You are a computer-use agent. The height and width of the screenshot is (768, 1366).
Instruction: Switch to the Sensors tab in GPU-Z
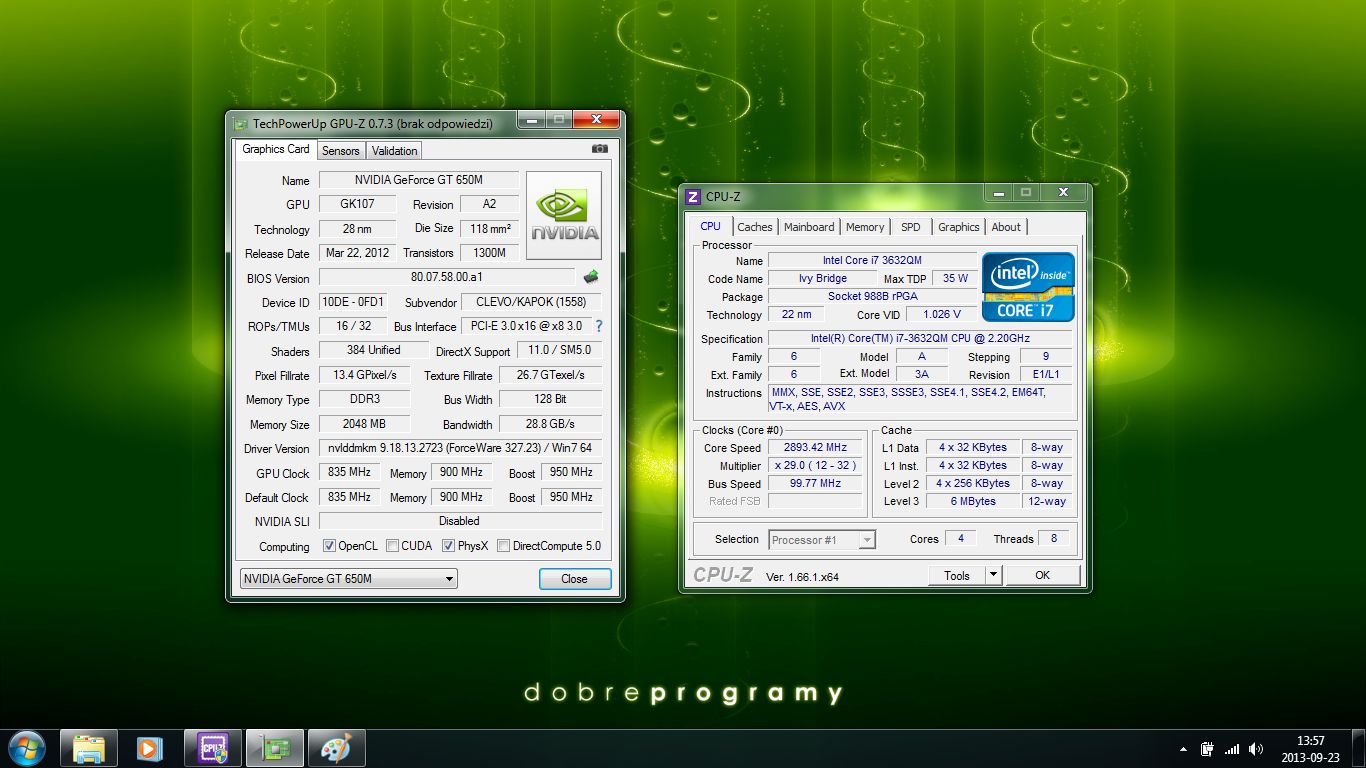tap(340, 151)
